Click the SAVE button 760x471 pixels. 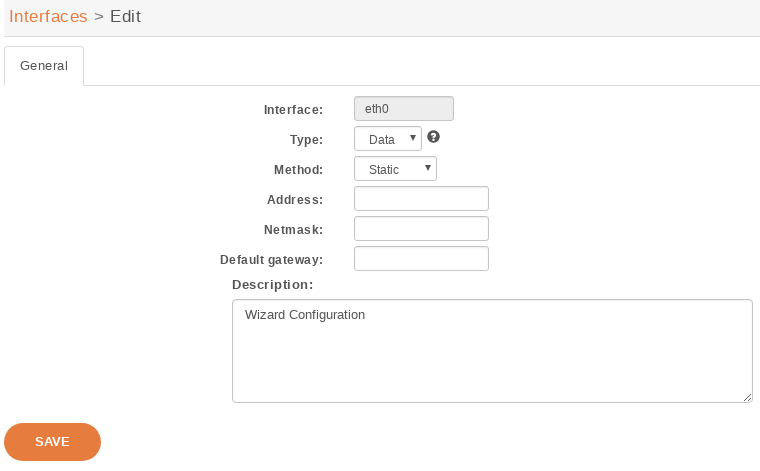pyautogui.click(x=52, y=442)
